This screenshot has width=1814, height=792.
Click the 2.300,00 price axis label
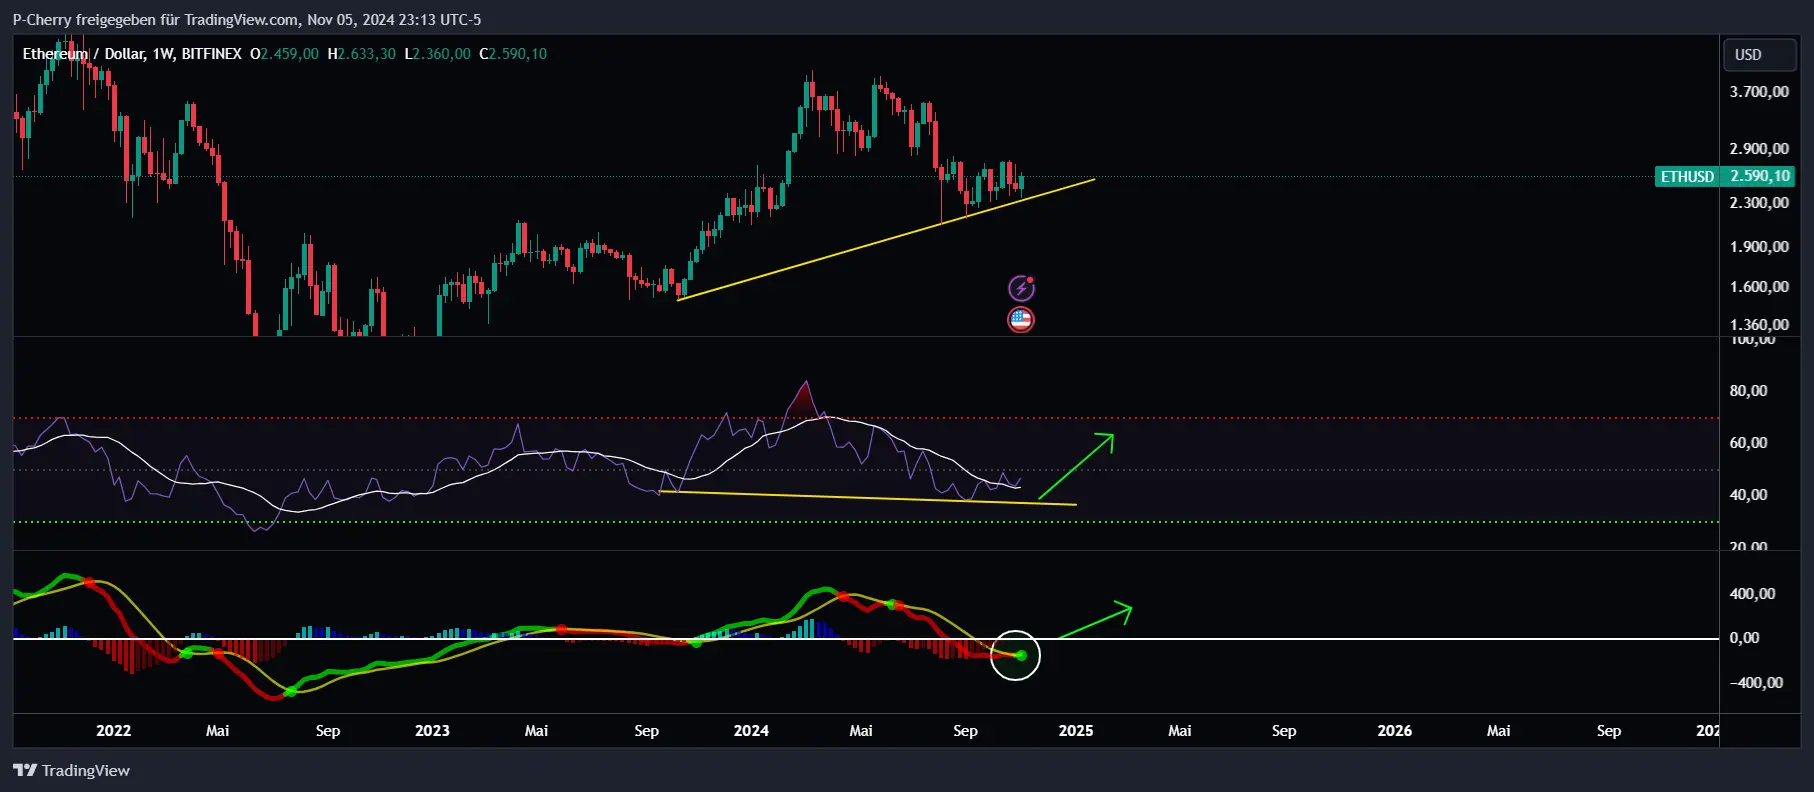pyautogui.click(x=1759, y=203)
